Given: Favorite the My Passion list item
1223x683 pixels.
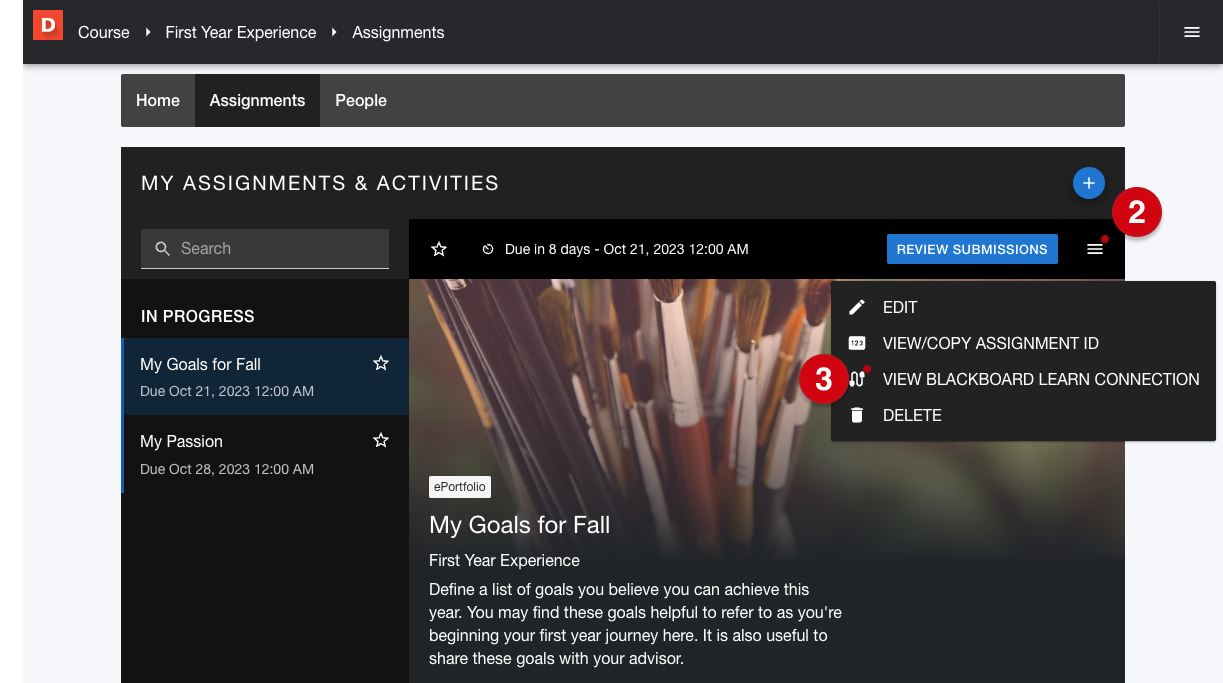Looking at the screenshot, I should pyautogui.click(x=381, y=441).
